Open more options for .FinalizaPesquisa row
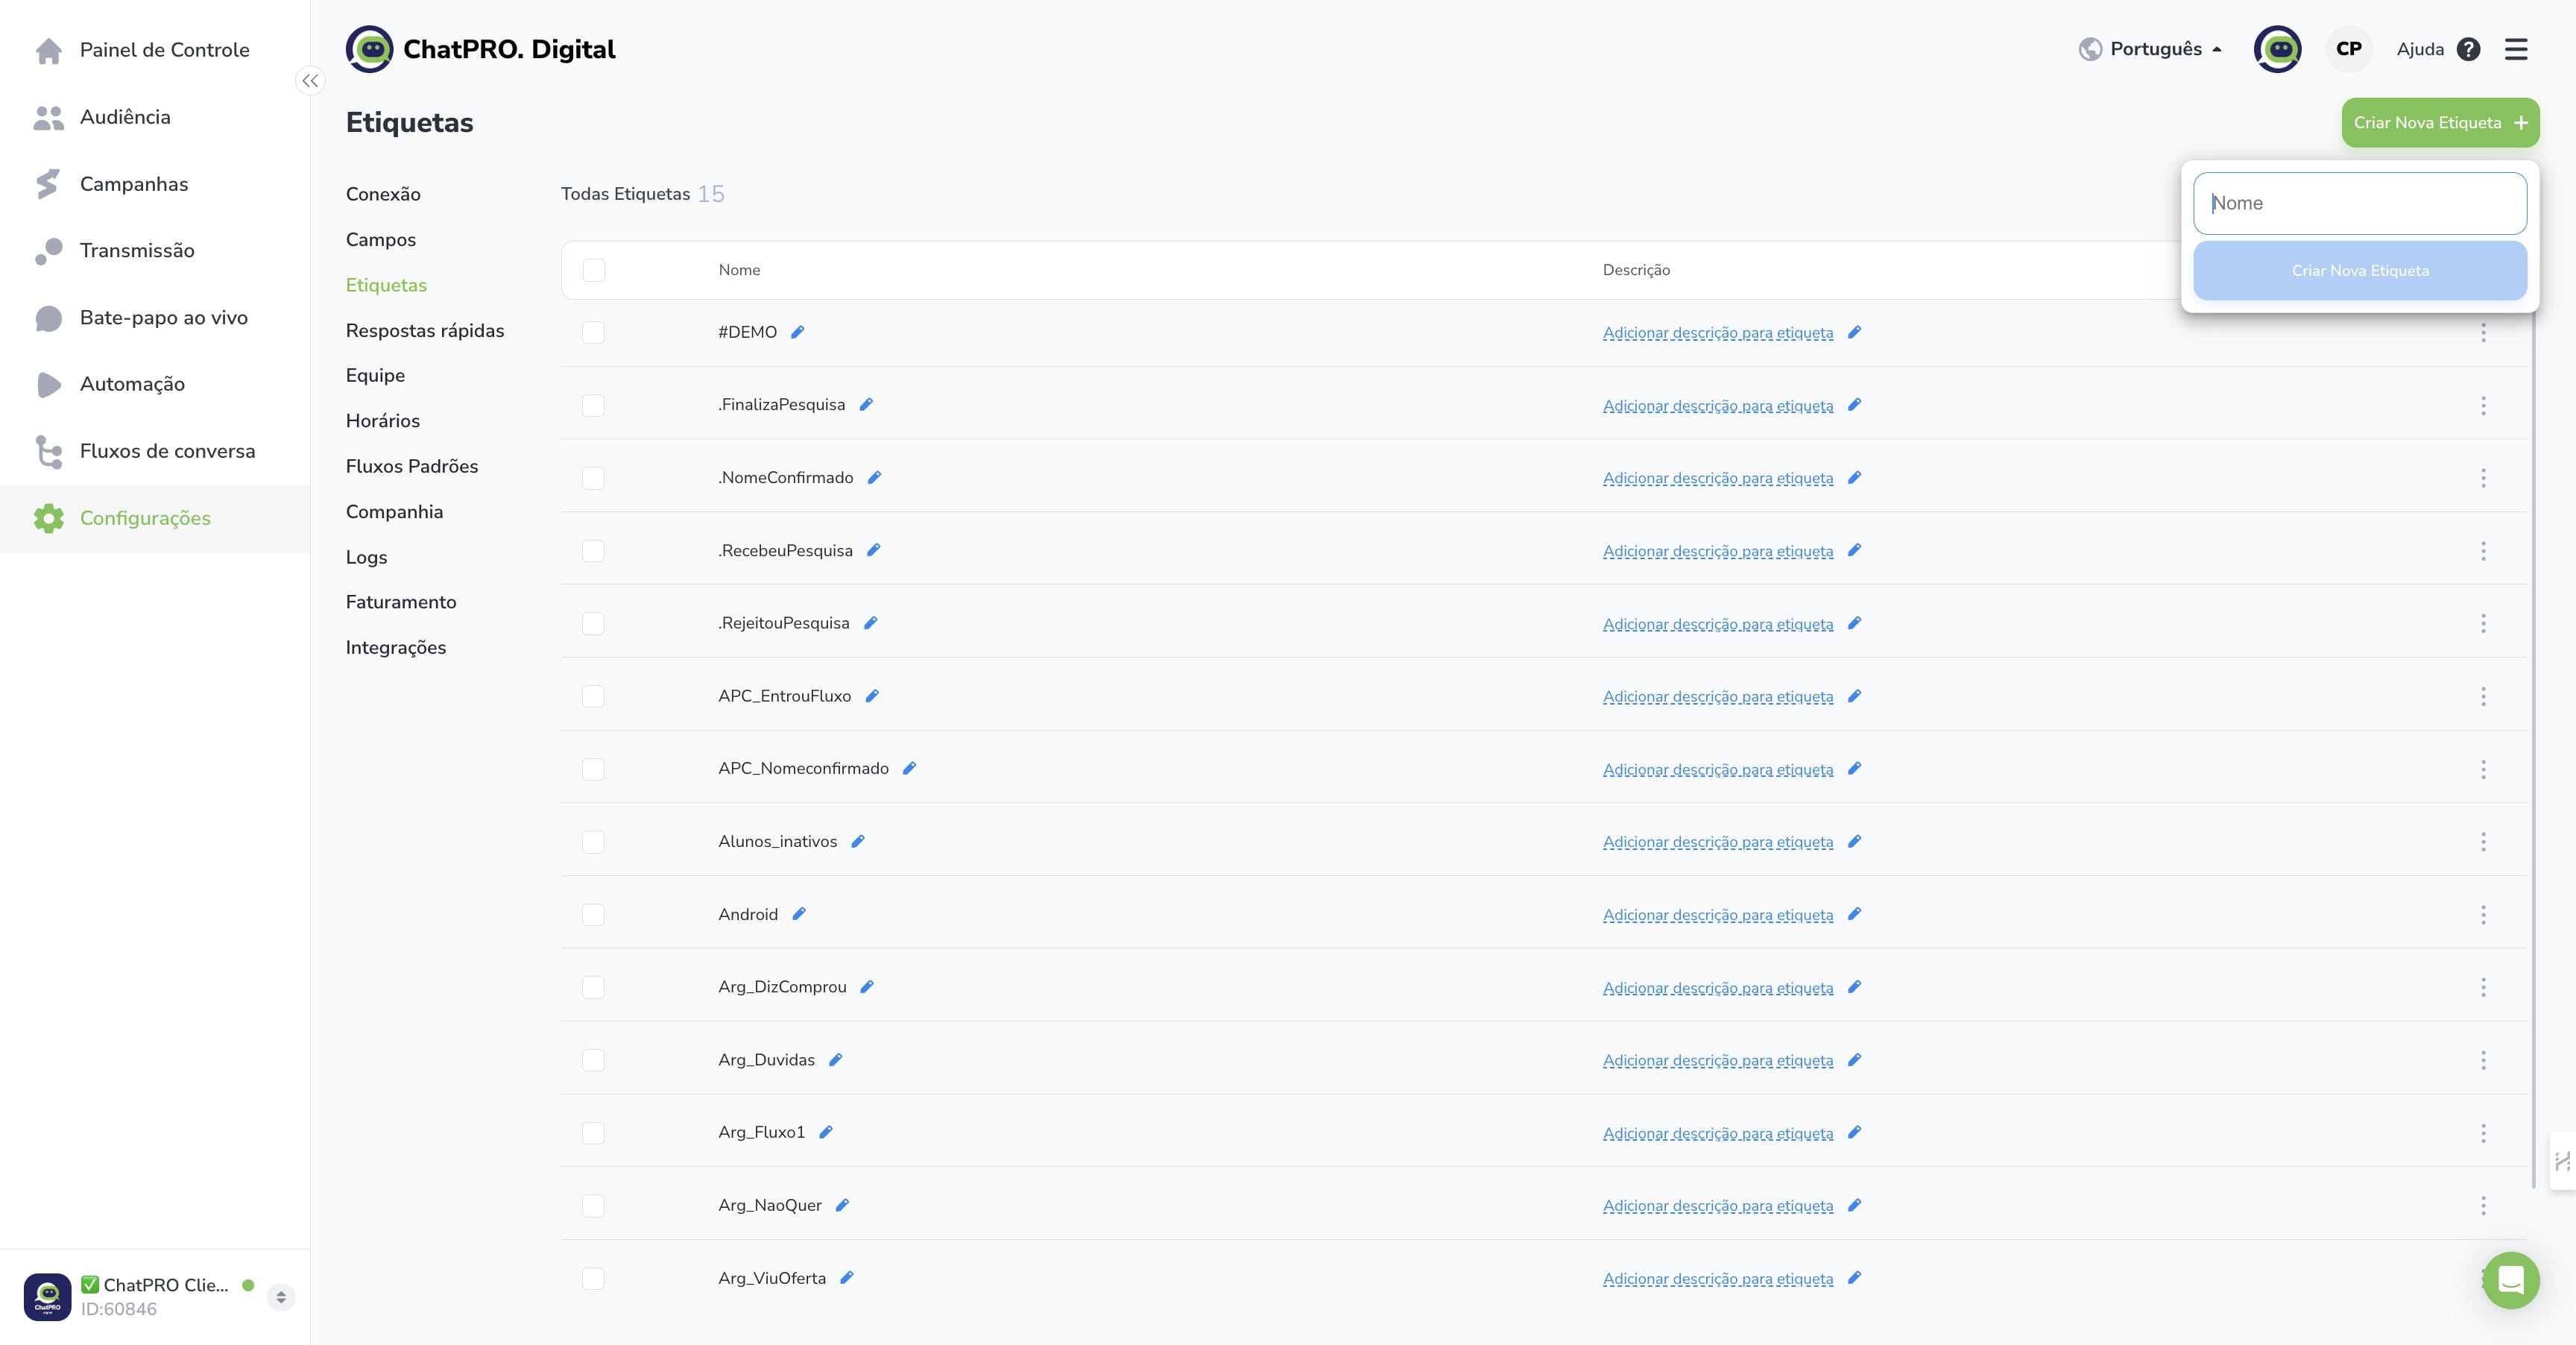Viewport: 2576px width, 1345px height. pos(2483,405)
